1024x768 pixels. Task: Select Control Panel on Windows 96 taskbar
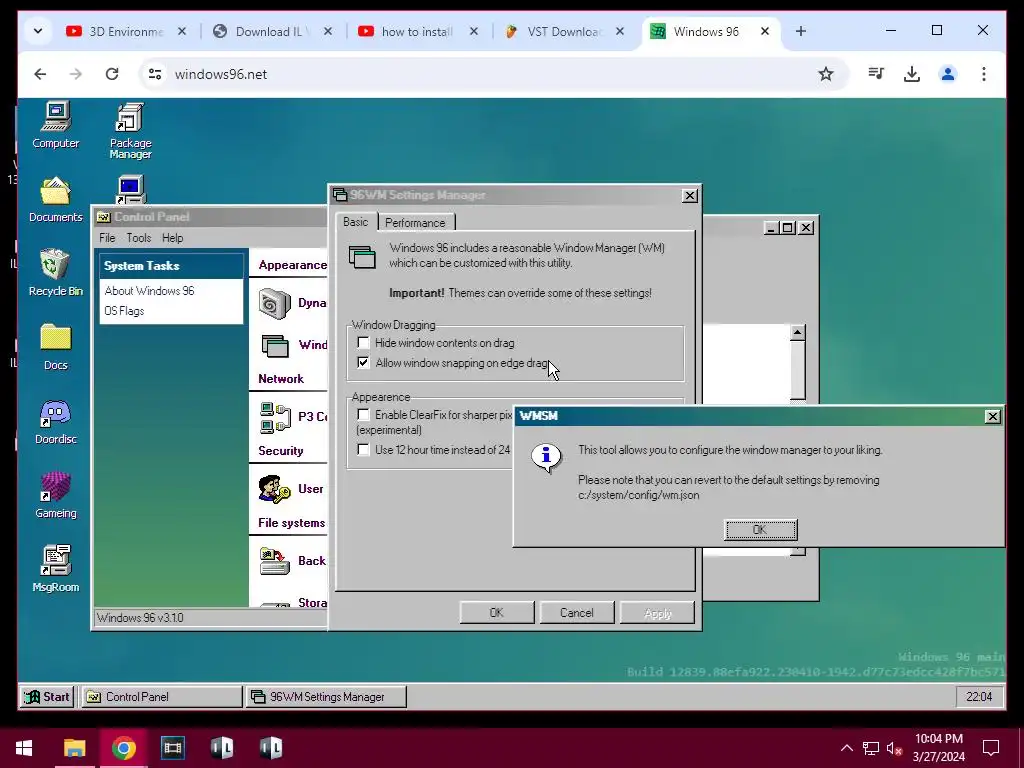click(161, 697)
